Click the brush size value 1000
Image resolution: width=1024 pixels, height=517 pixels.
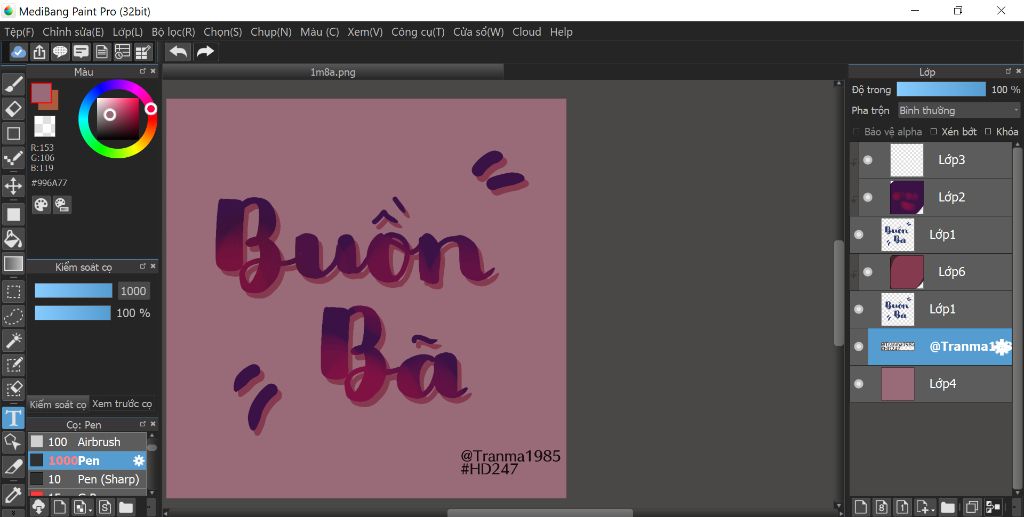[133, 291]
